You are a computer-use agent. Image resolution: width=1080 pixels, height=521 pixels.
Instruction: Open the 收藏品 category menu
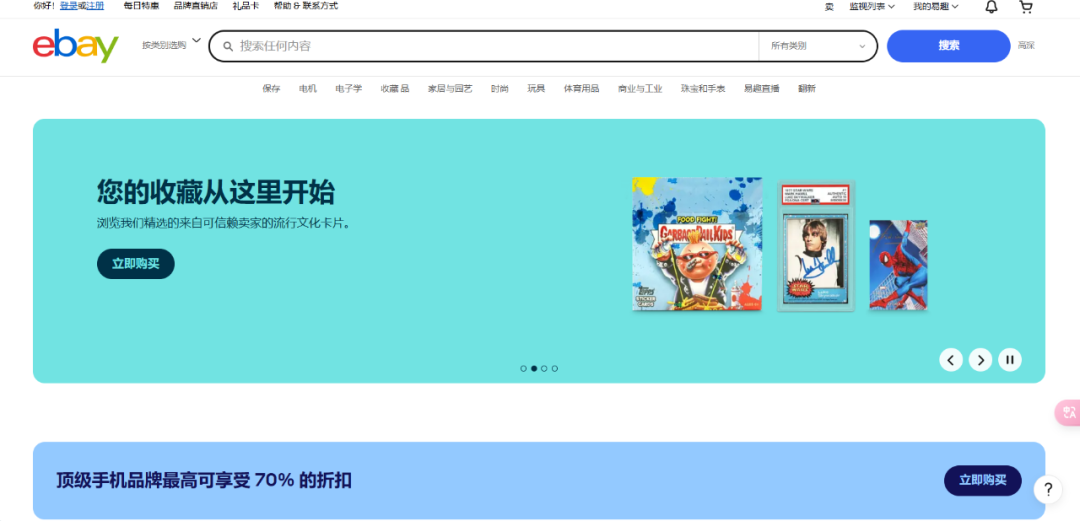click(395, 88)
